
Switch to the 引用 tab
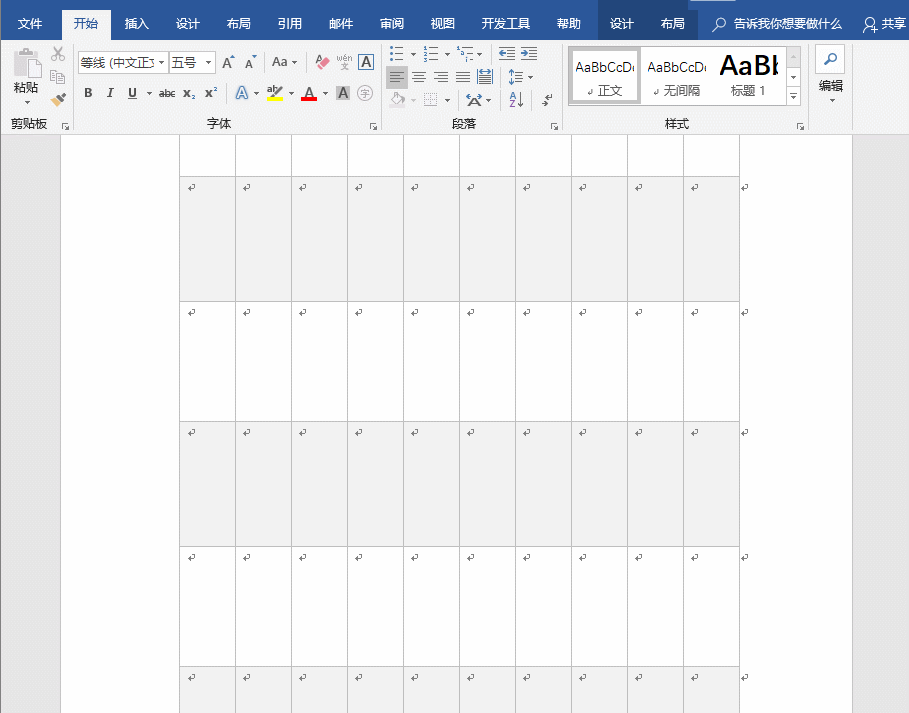click(289, 24)
